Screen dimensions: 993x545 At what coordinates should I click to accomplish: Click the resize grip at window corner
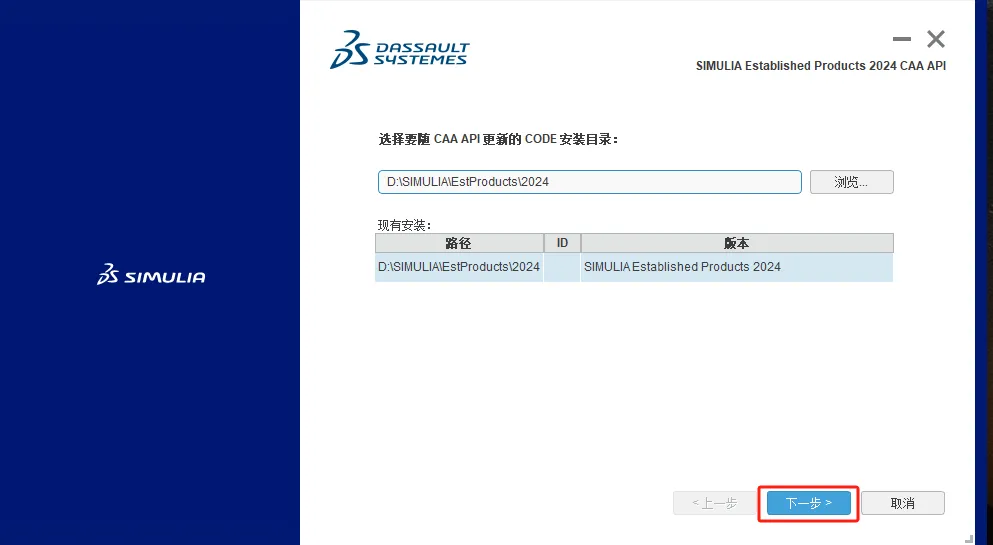coord(969,539)
